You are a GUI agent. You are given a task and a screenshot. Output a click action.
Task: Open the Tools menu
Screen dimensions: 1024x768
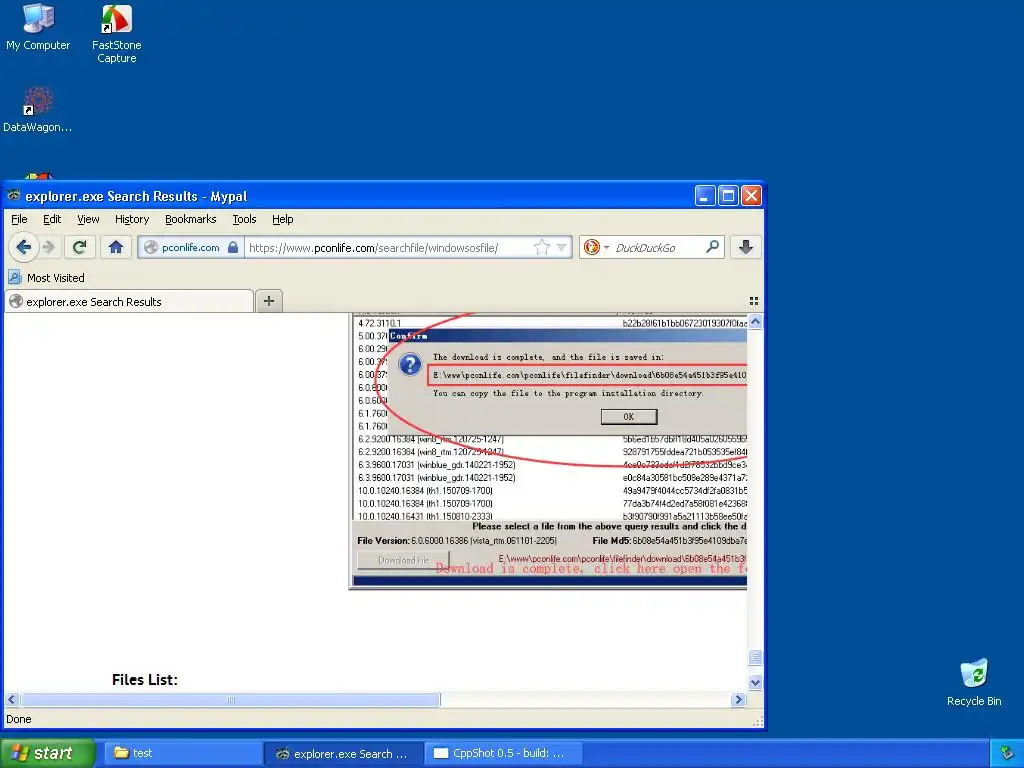(244, 219)
